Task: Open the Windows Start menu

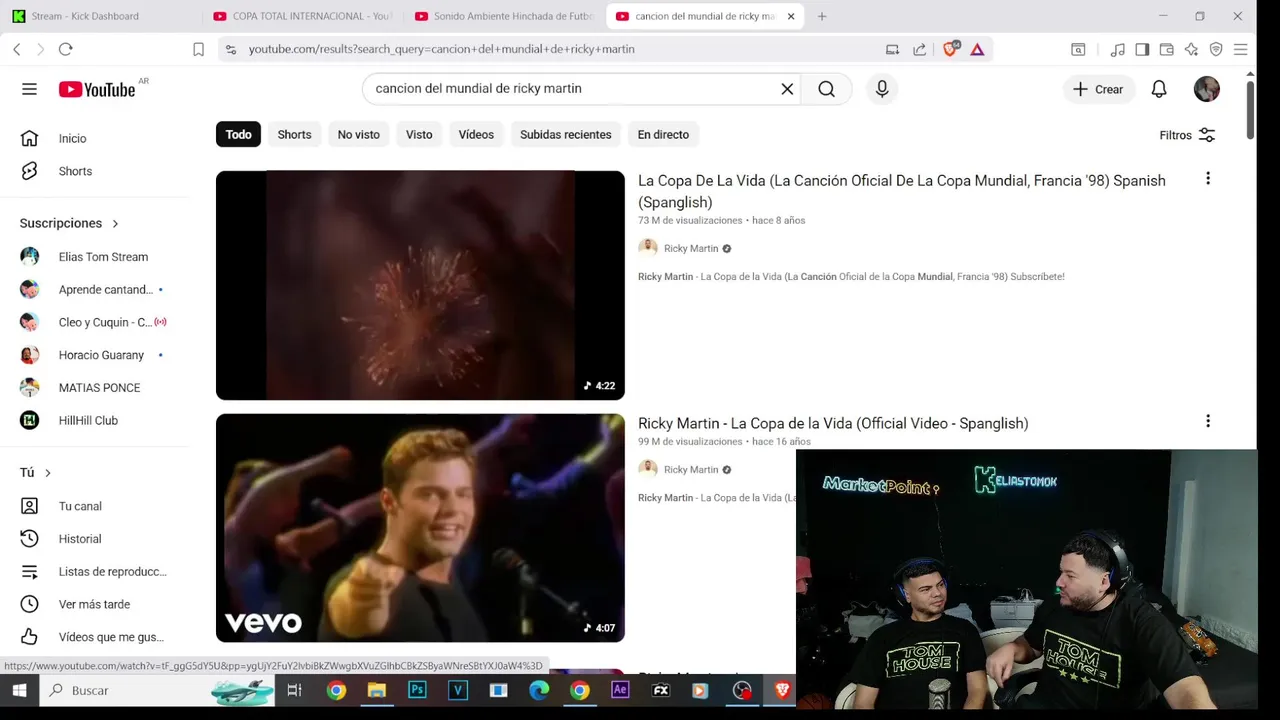Action: (x=19, y=690)
